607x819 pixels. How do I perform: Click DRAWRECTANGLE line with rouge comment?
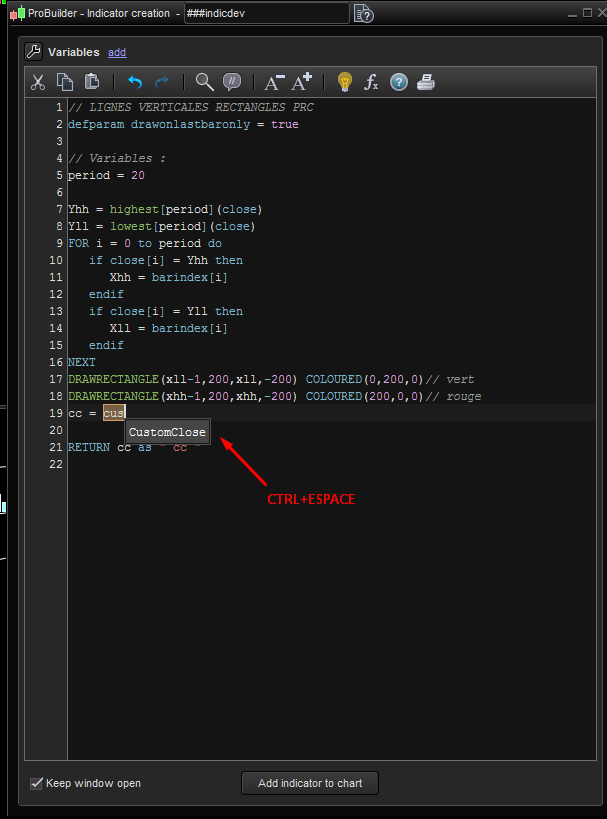point(275,396)
